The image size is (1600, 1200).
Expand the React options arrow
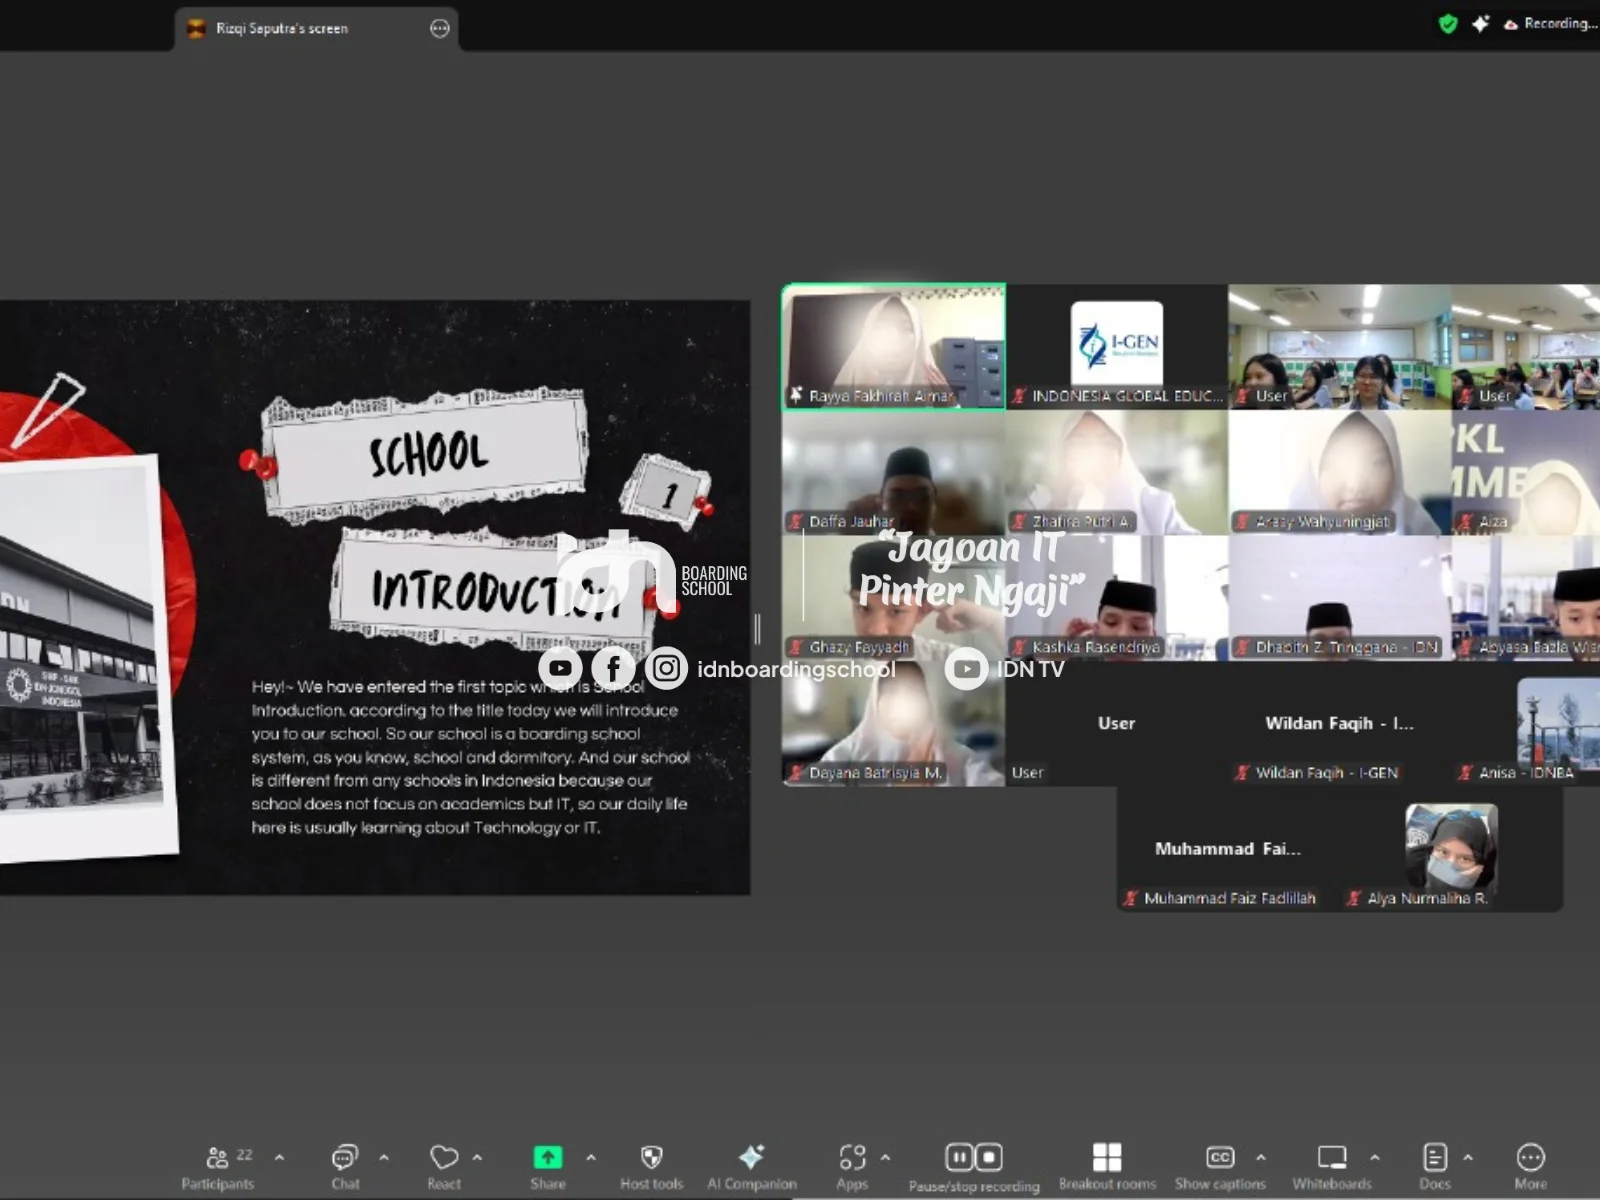click(x=477, y=1157)
